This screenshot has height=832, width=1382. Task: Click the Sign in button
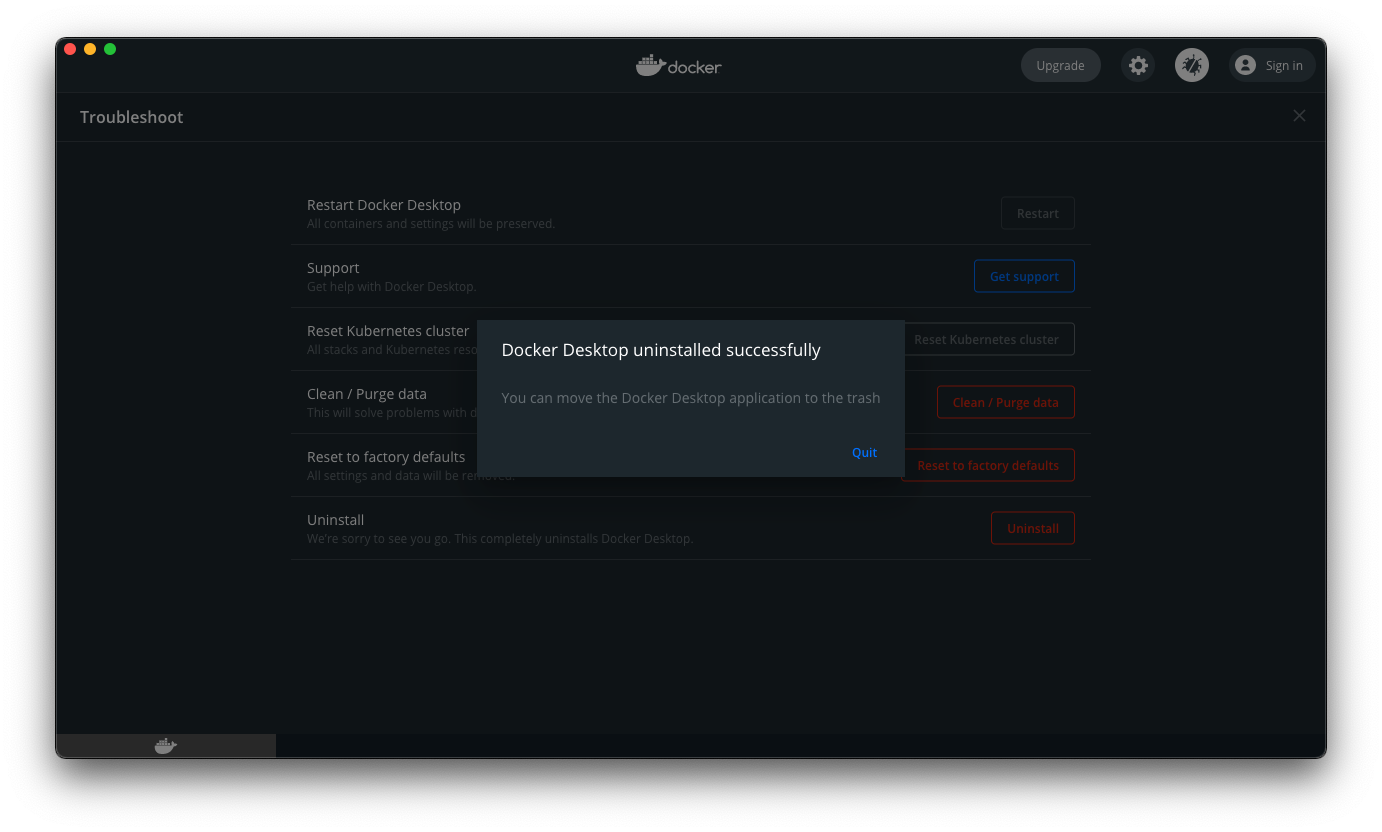[1272, 66]
